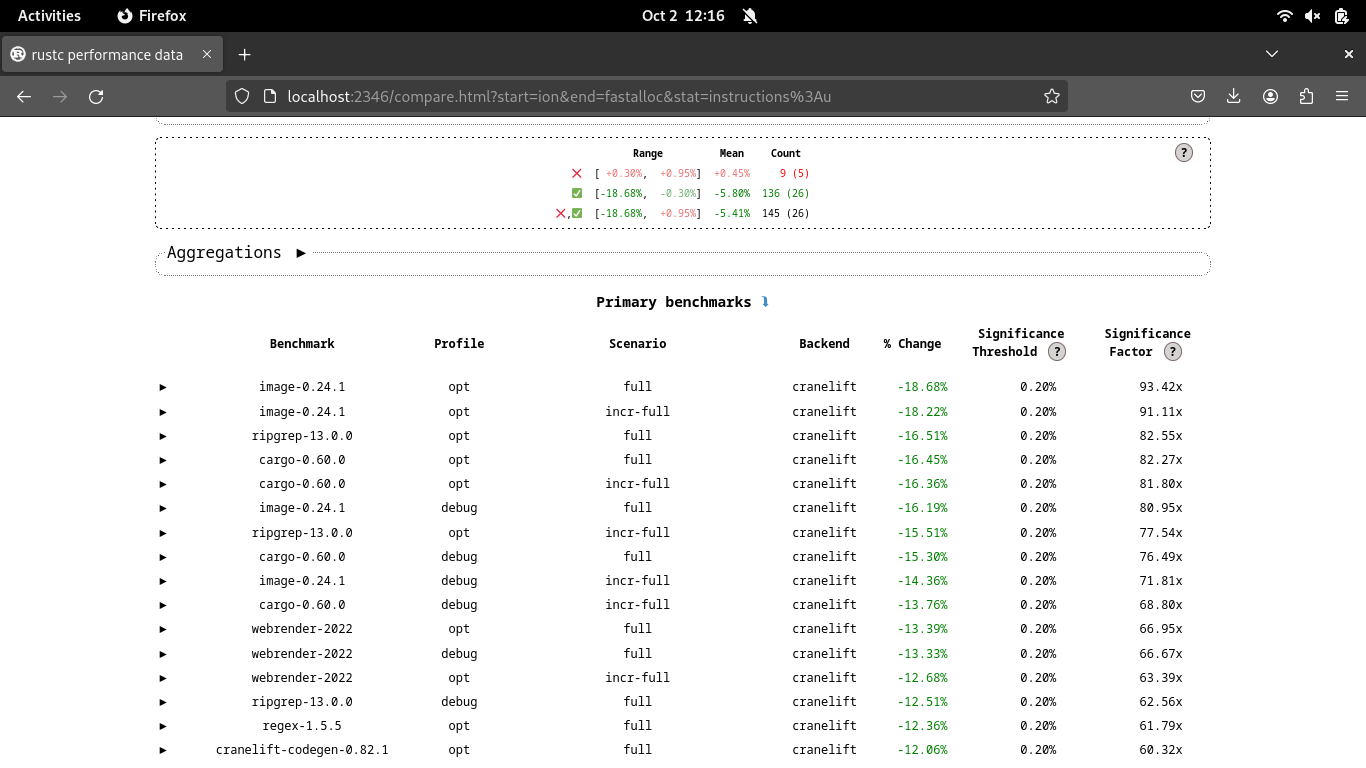The height and width of the screenshot is (768, 1366).
Task: Open the Pocket save icon
Action: pos(1198,96)
